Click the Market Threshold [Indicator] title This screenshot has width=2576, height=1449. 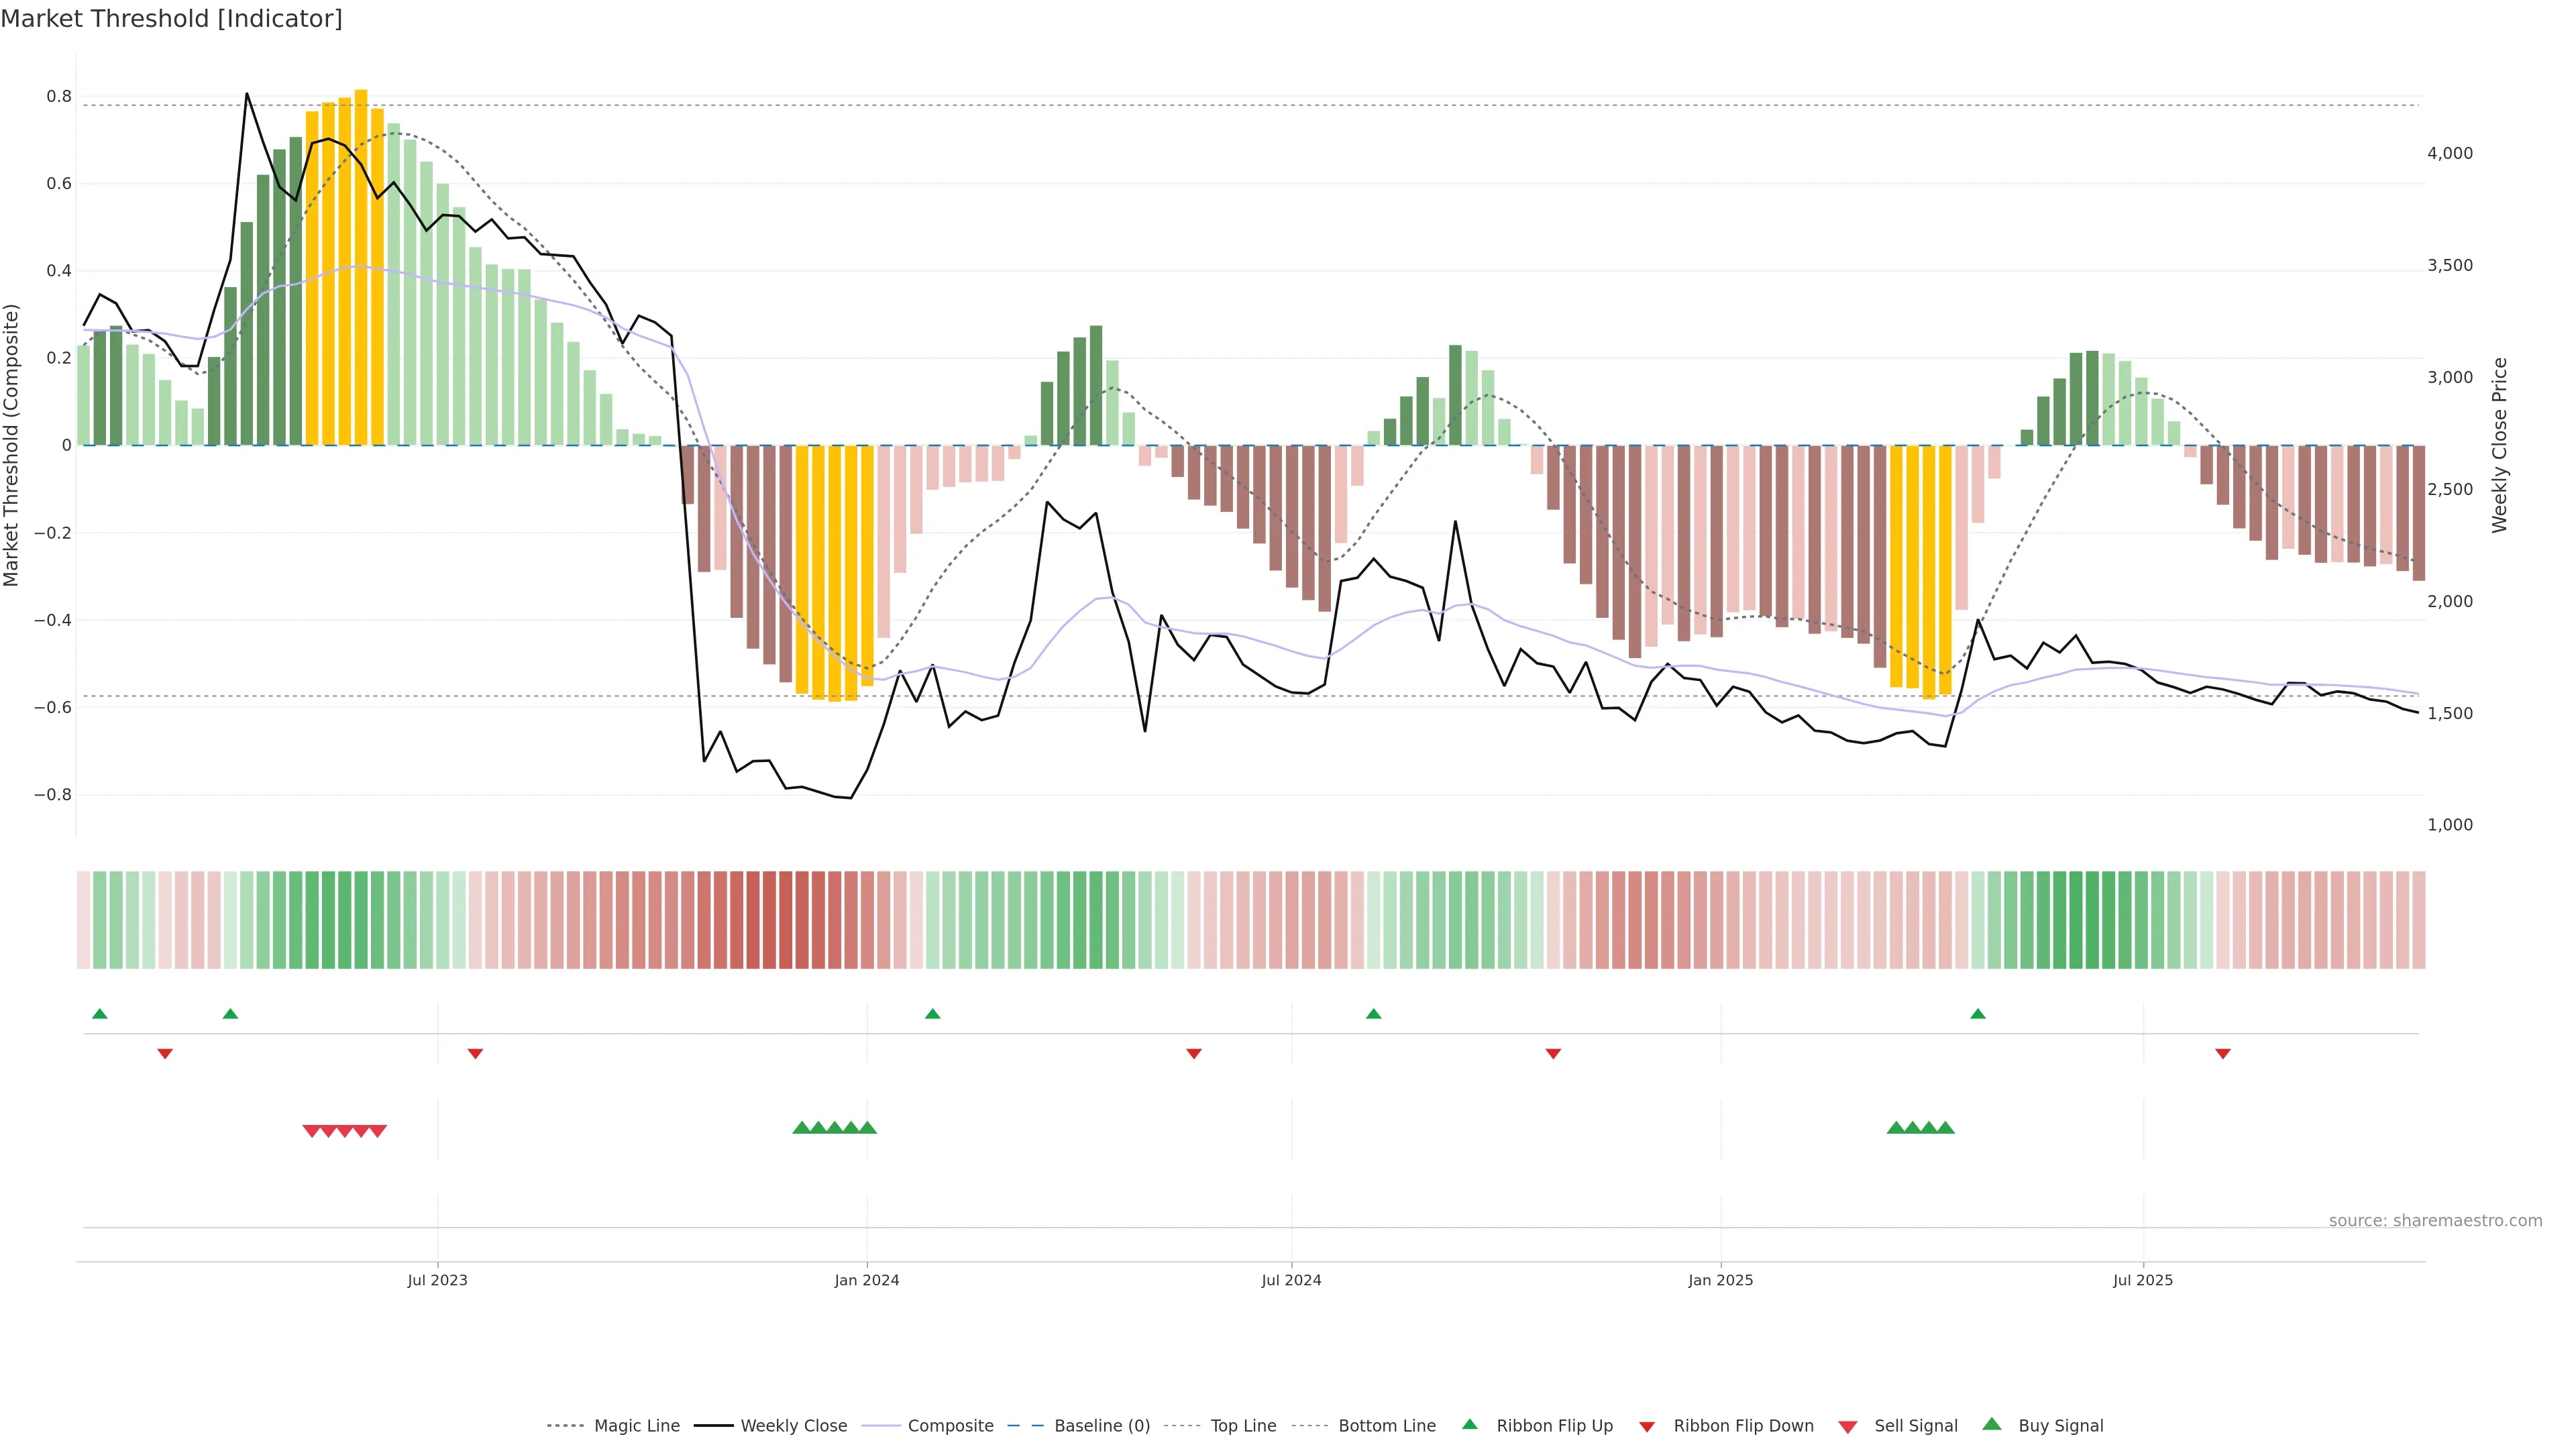(171, 19)
